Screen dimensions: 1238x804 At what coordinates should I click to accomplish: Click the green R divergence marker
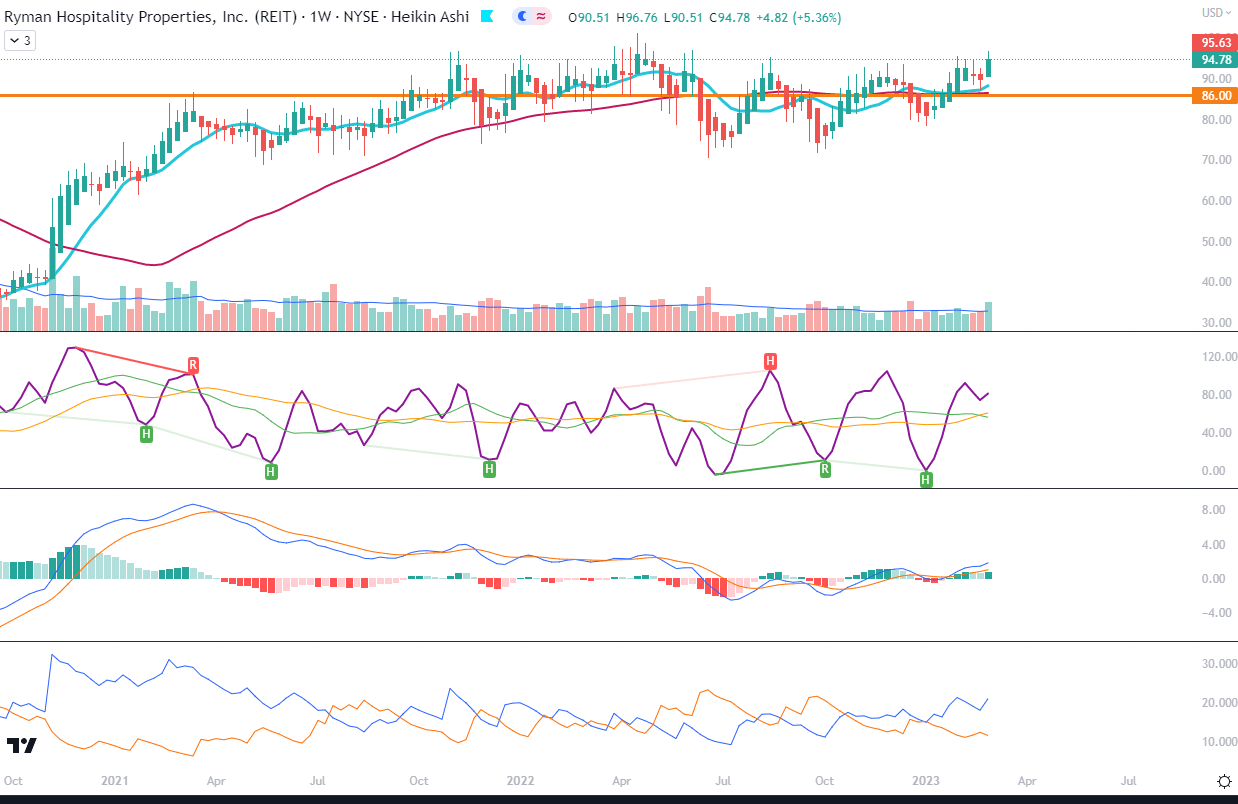[x=826, y=468]
